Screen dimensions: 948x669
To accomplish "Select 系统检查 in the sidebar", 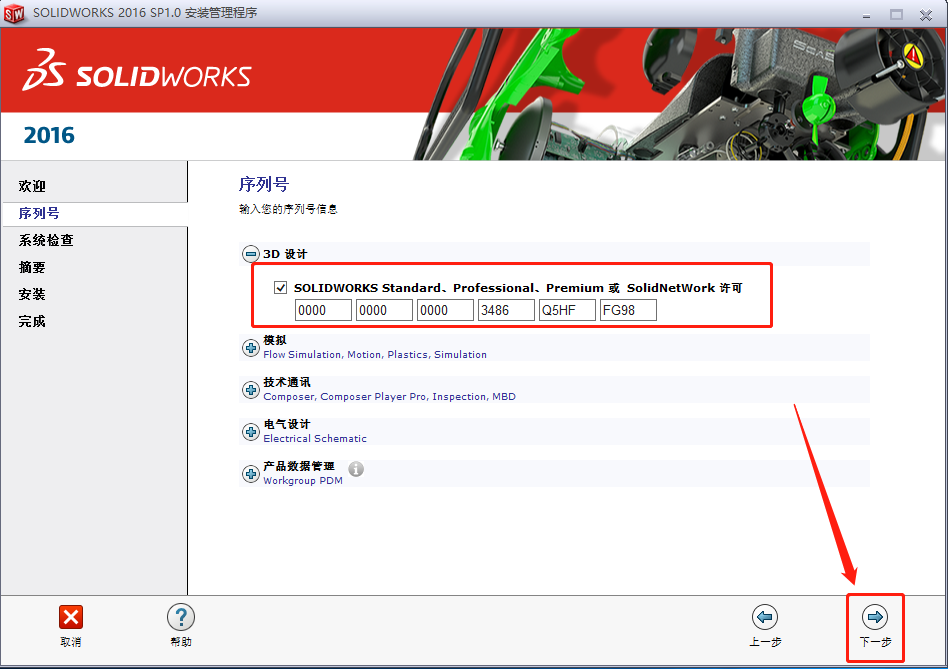I will pyautogui.click(x=46, y=241).
